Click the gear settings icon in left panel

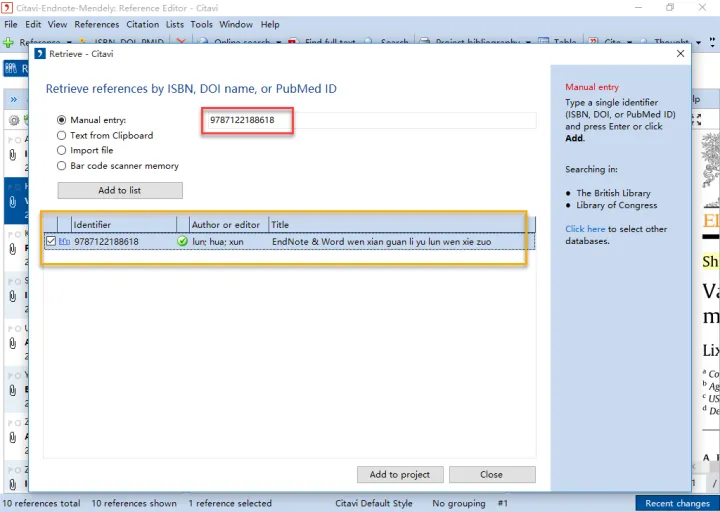coord(14,120)
